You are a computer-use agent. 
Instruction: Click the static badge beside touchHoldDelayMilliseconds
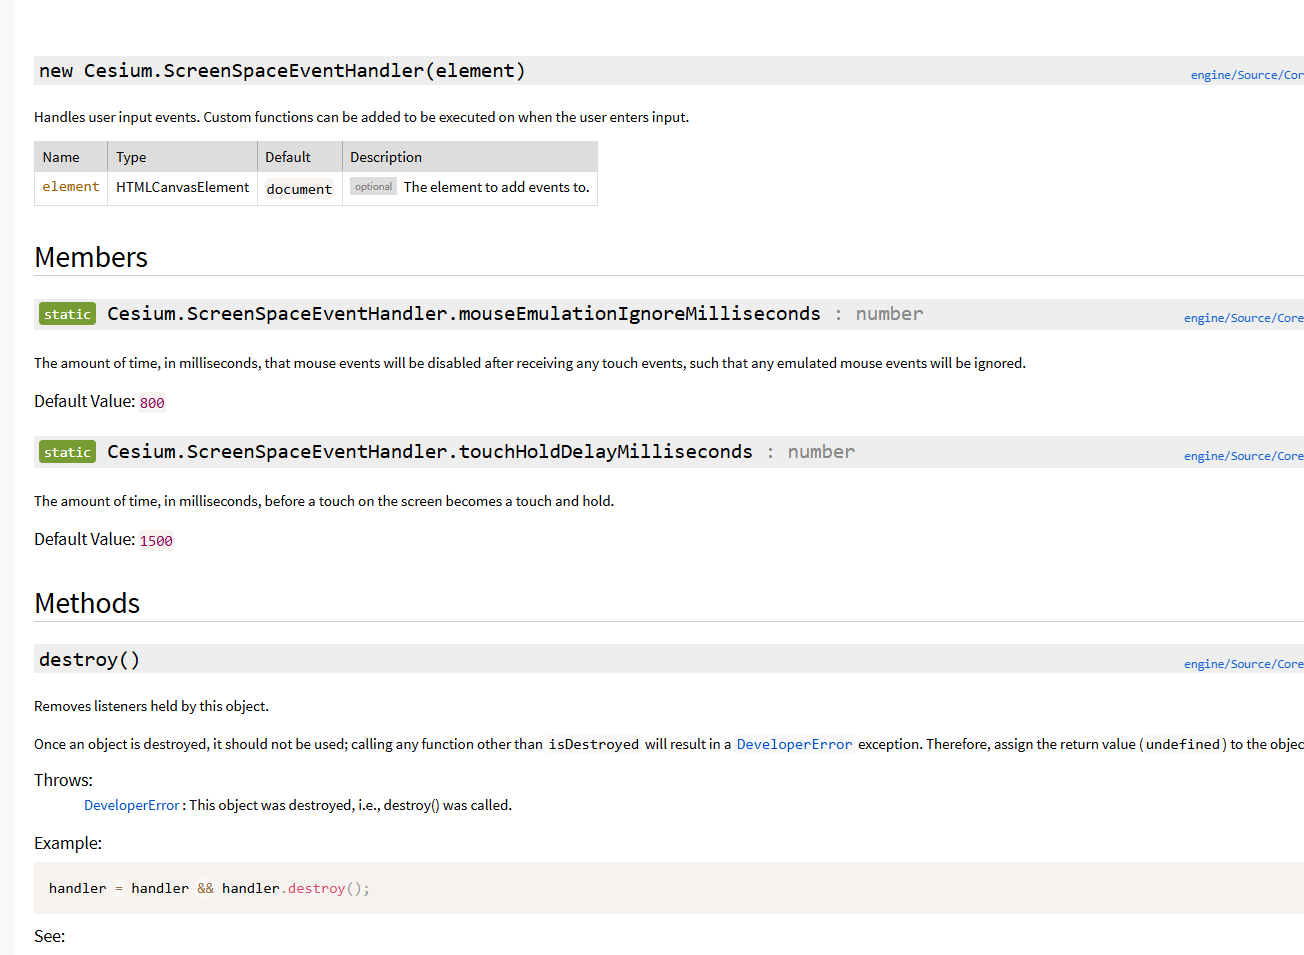click(68, 452)
